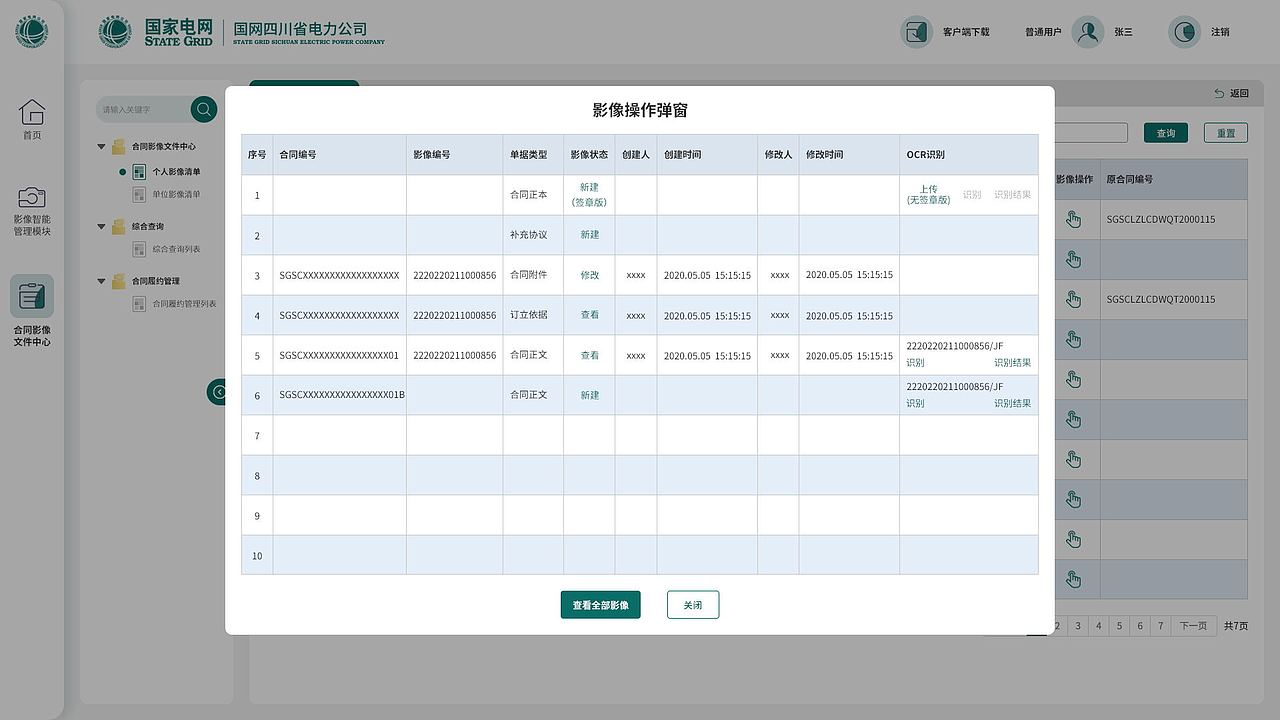Click the 个人影像清单 list icon

[x=140, y=172]
